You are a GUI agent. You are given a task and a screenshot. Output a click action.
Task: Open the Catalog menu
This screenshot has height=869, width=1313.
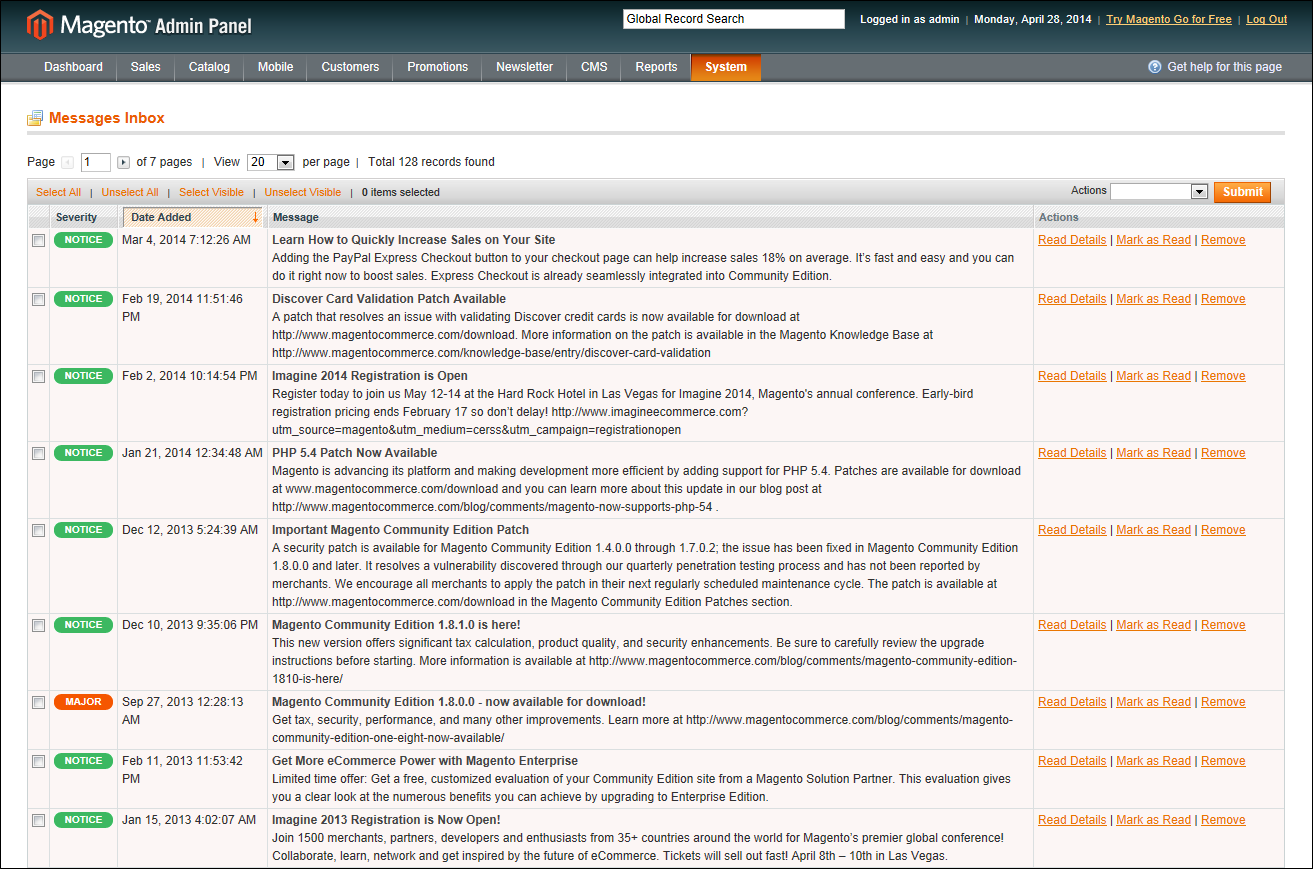[x=209, y=67]
